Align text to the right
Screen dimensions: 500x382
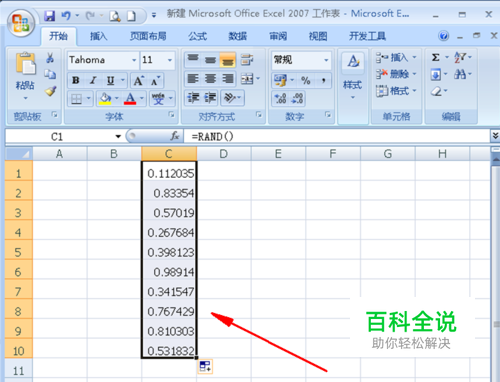(227, 79)
